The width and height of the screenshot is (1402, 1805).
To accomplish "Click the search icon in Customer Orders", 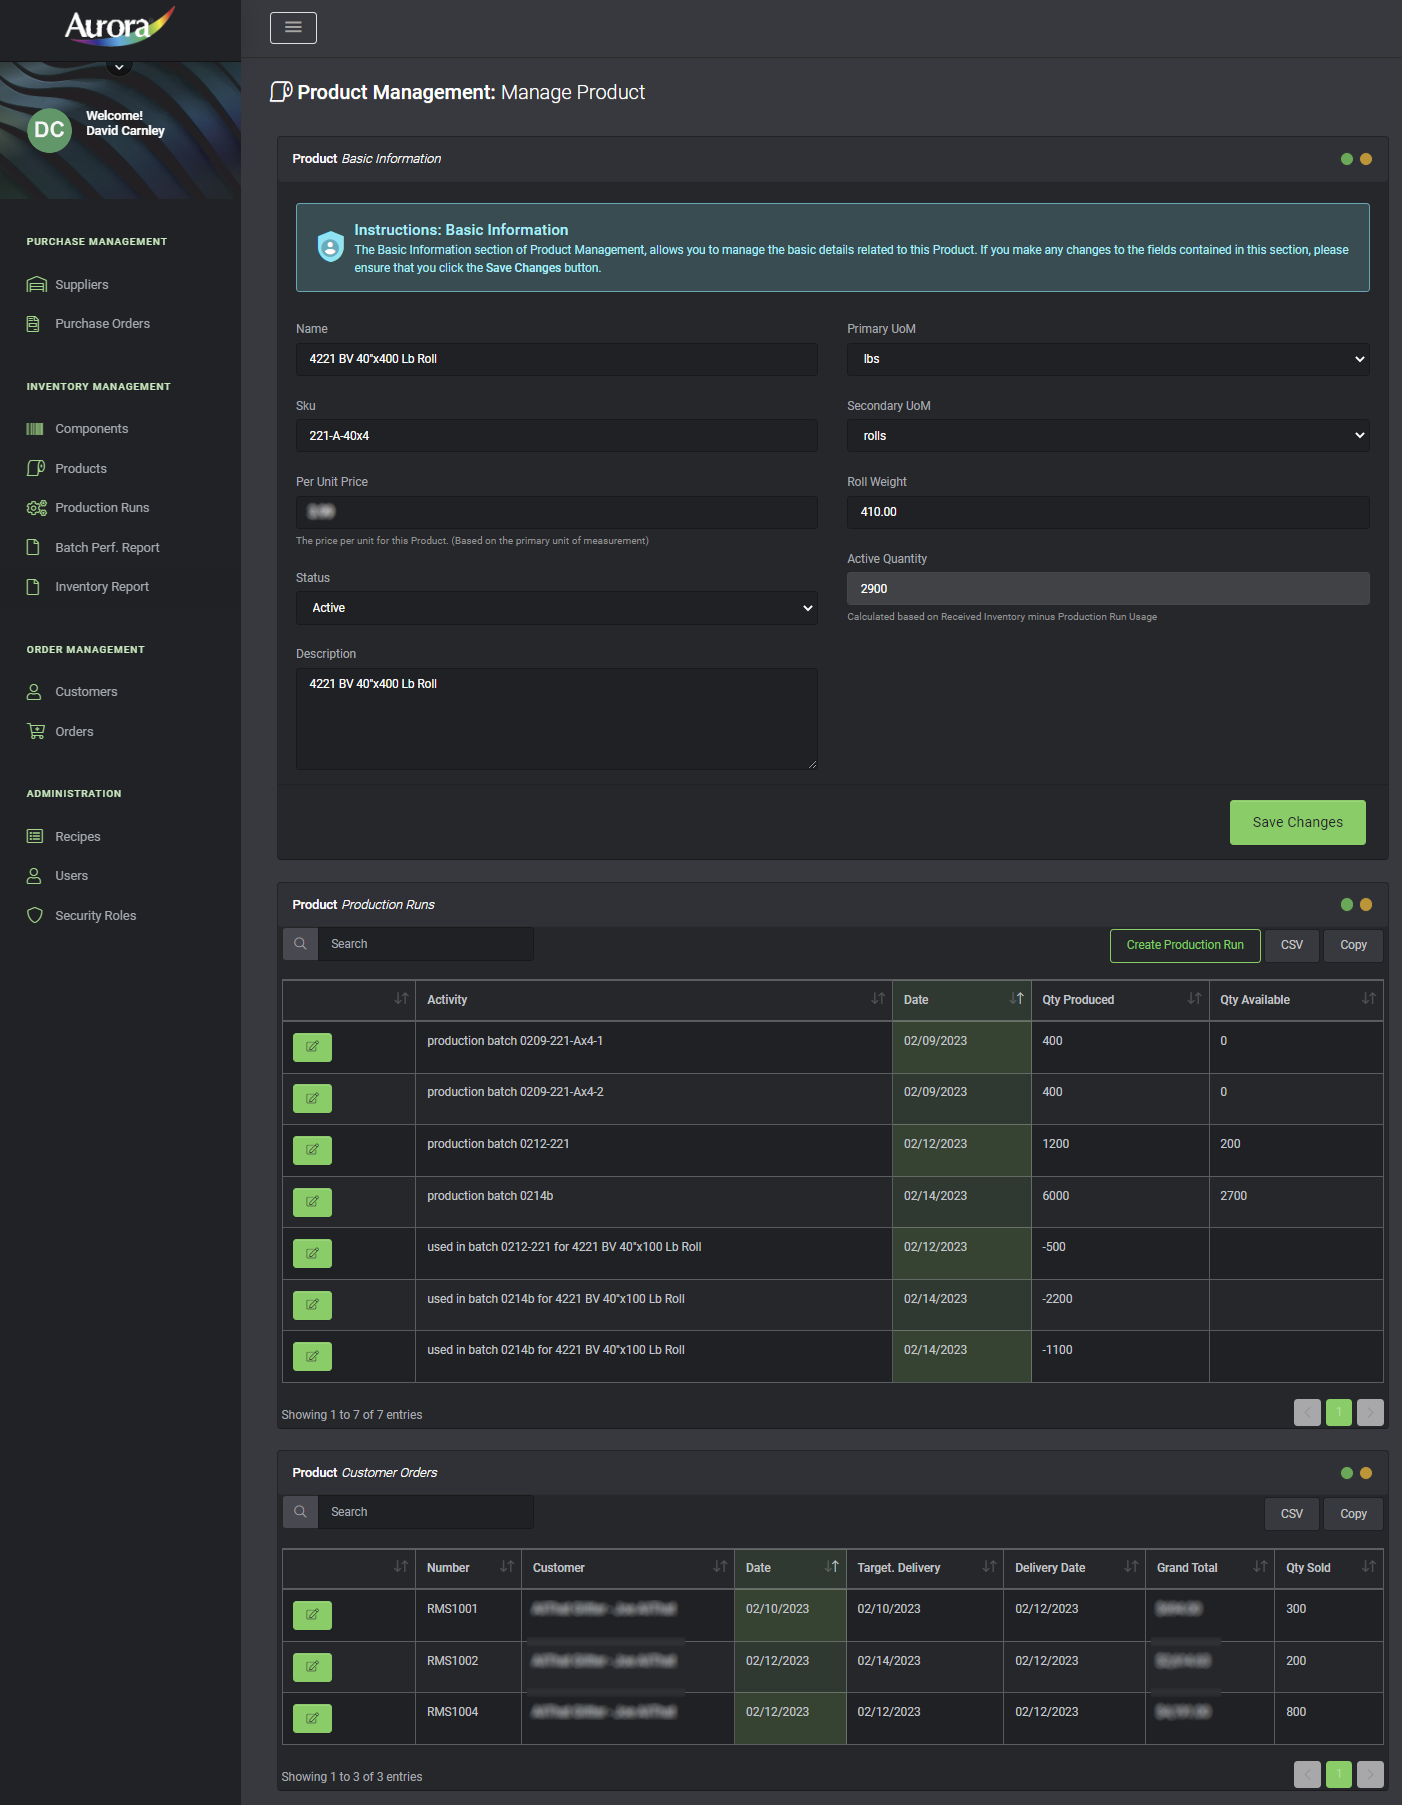I will (x=300, y=1512).
